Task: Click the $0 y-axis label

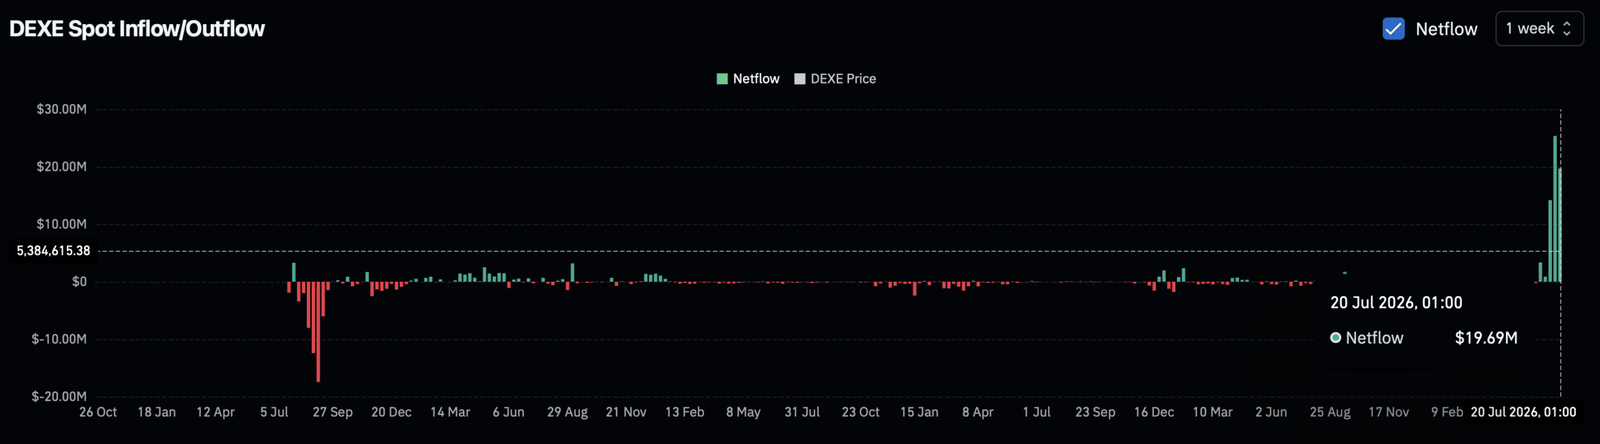Action: click(79, 282)
